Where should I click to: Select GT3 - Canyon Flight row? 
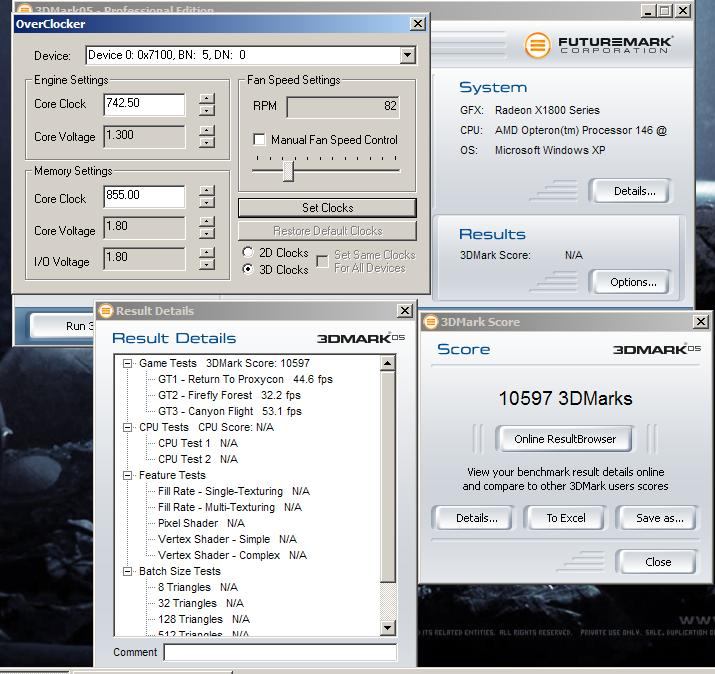pos(230,411)
